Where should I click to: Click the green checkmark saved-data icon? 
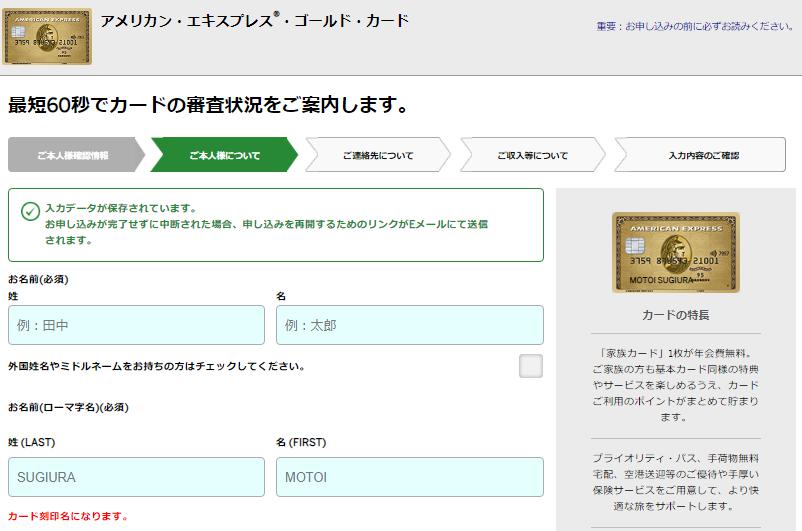click(x=30, y=211)
